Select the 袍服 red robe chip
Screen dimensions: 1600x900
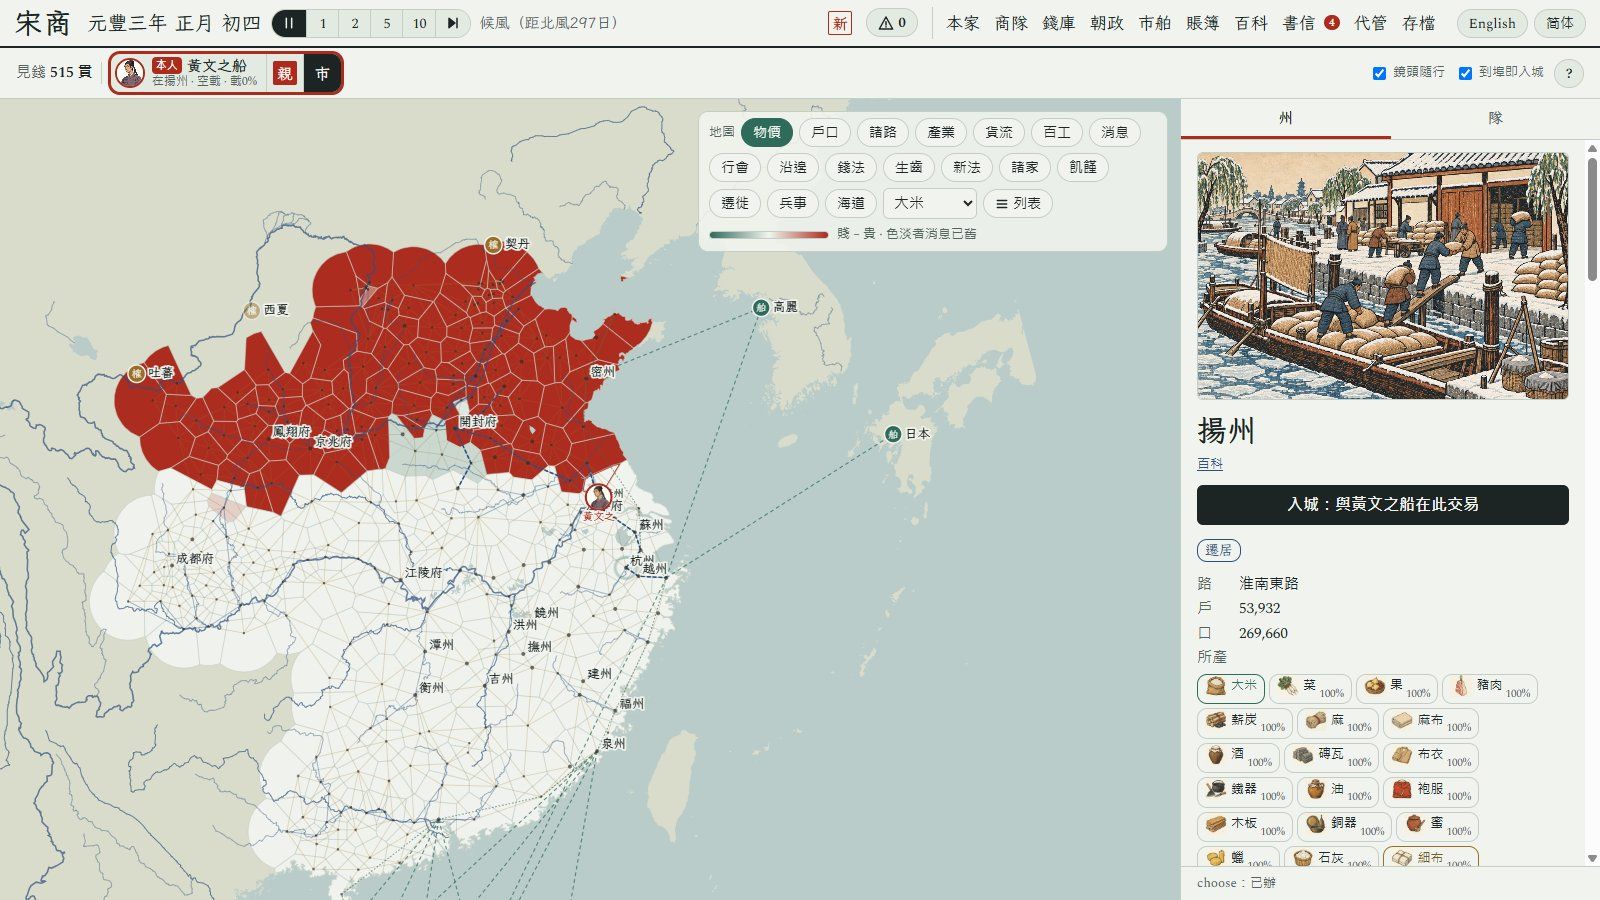[1431, 792]
